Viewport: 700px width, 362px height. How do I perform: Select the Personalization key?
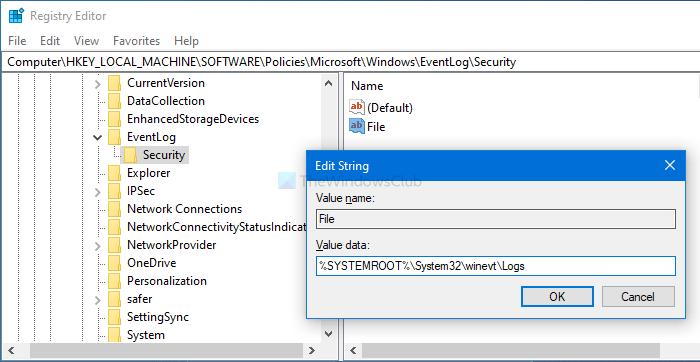pos(167,281)
